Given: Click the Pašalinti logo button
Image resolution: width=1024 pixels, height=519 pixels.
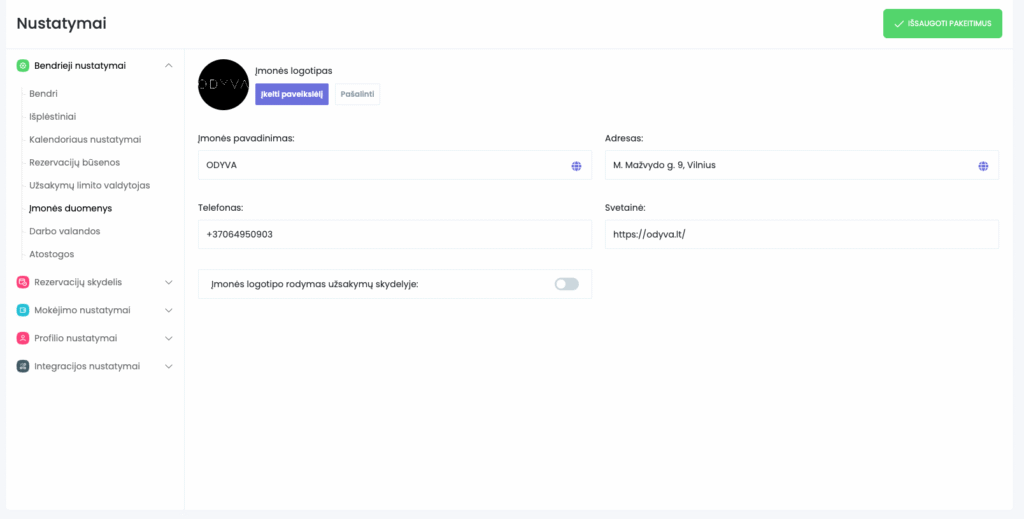Looking at the screenshot, I should tap(357, 94).
